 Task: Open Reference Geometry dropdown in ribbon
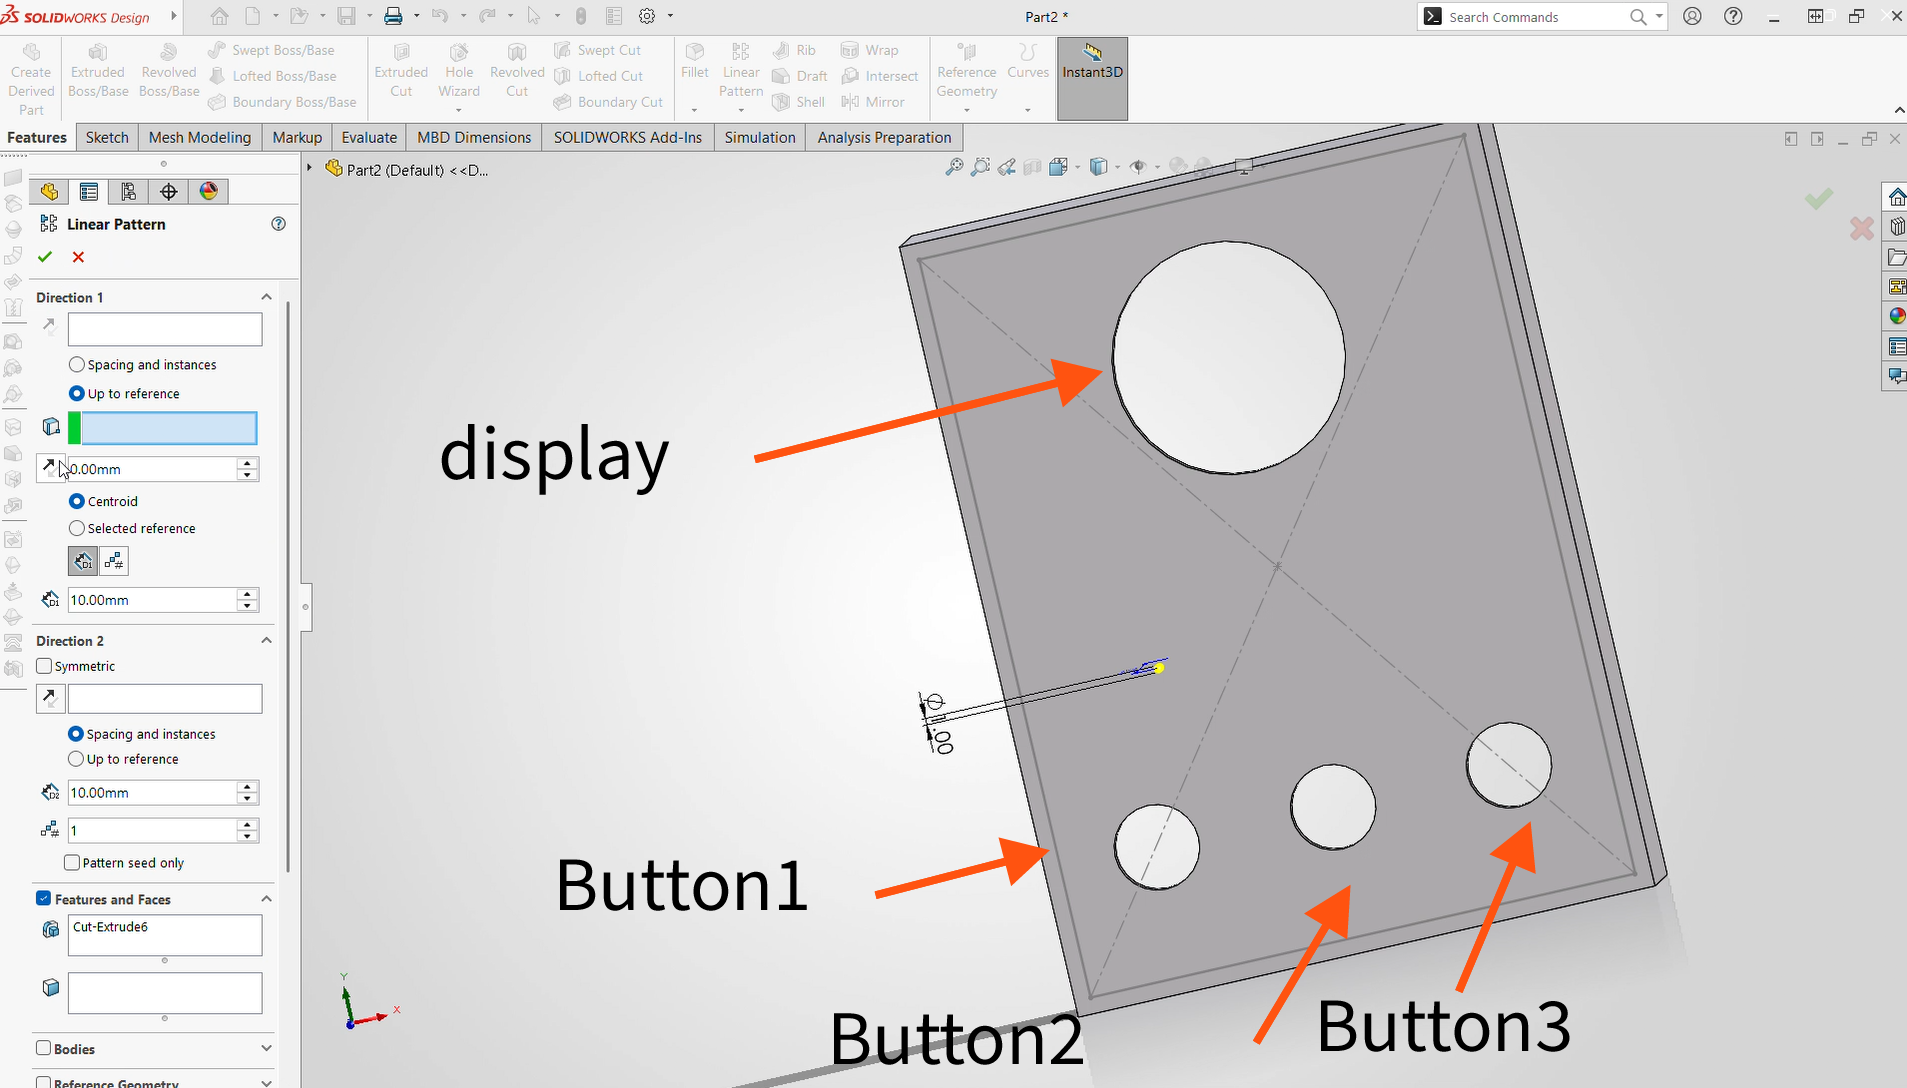click(x=966, y=111)
